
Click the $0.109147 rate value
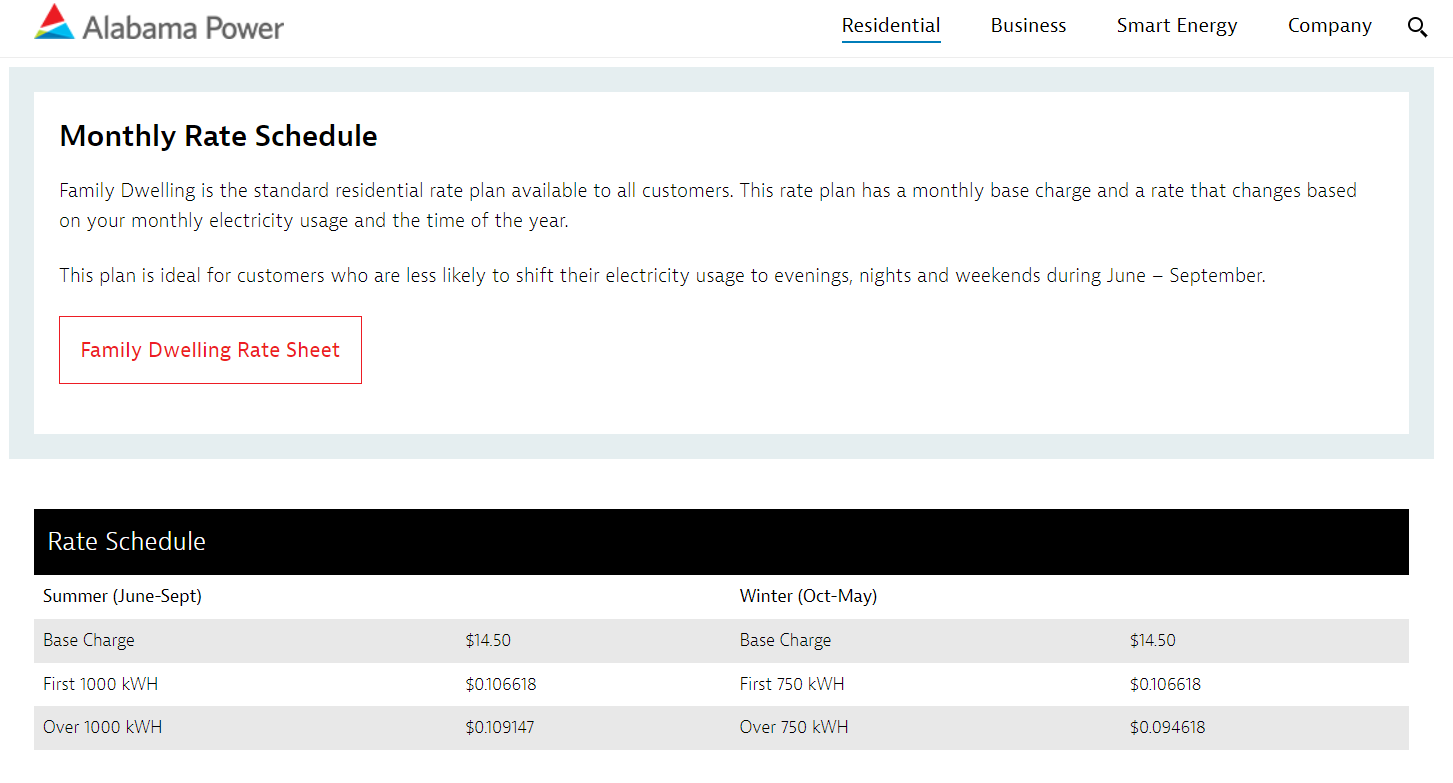tap(500, 727)
